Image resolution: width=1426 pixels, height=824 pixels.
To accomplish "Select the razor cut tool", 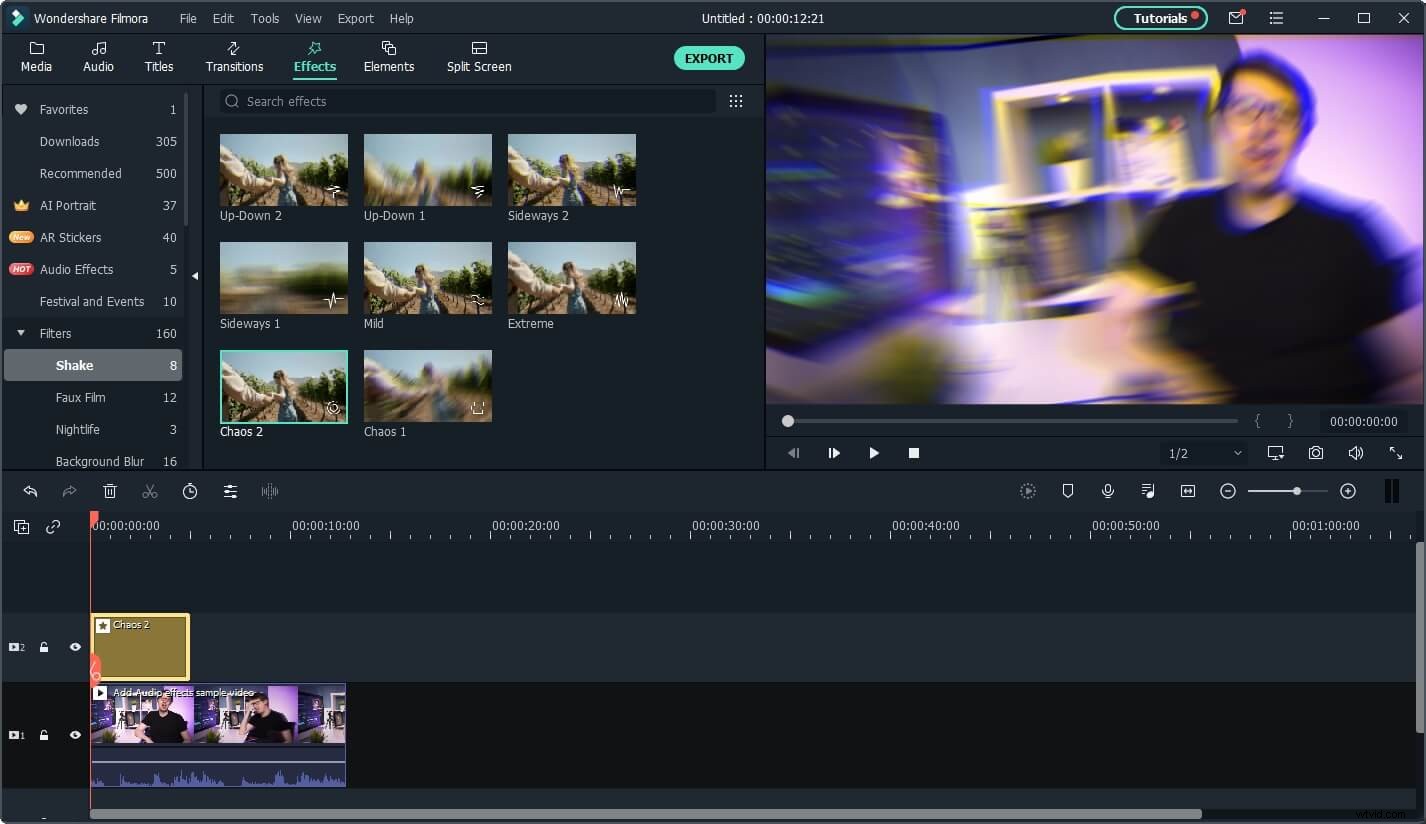I will [150, 491].
